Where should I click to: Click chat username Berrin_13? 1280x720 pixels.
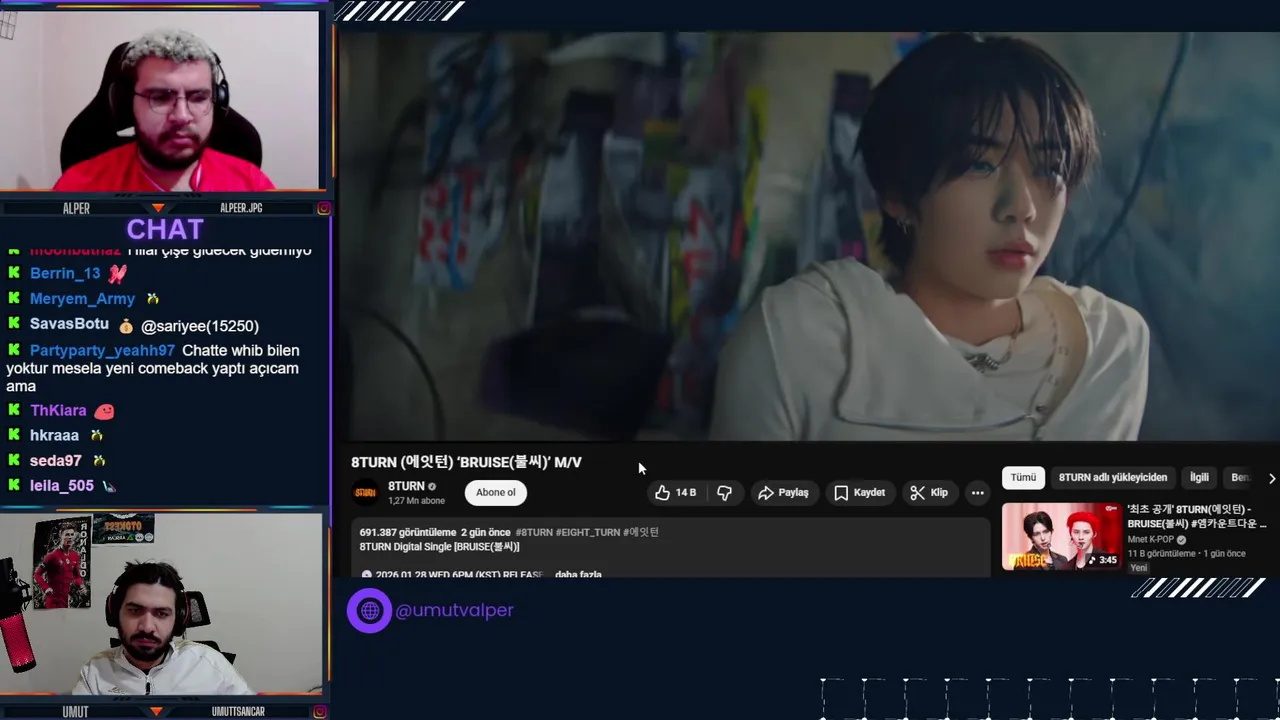point(65,273)
